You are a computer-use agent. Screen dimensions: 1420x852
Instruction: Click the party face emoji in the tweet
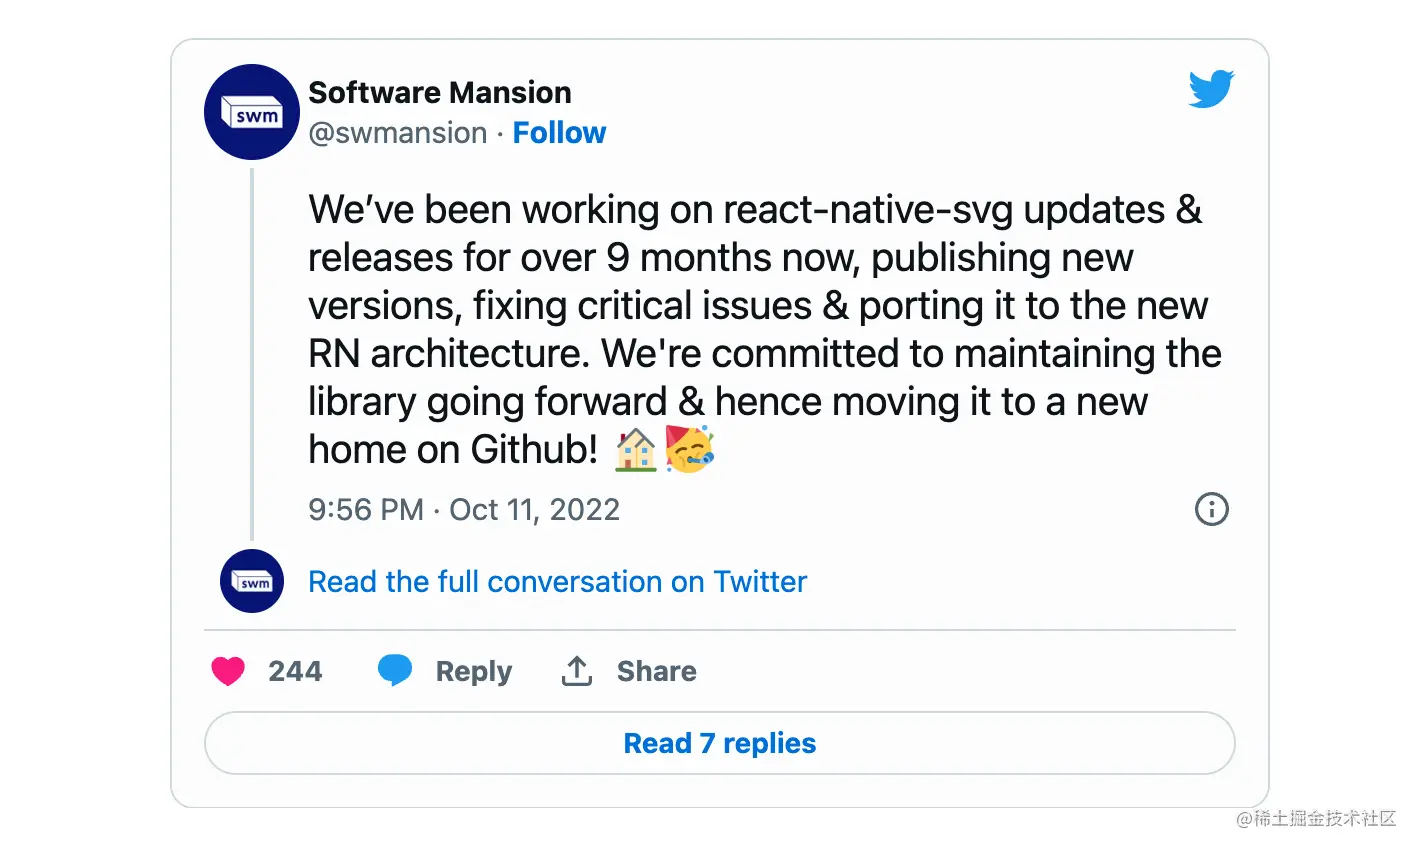tap(690, 449)
